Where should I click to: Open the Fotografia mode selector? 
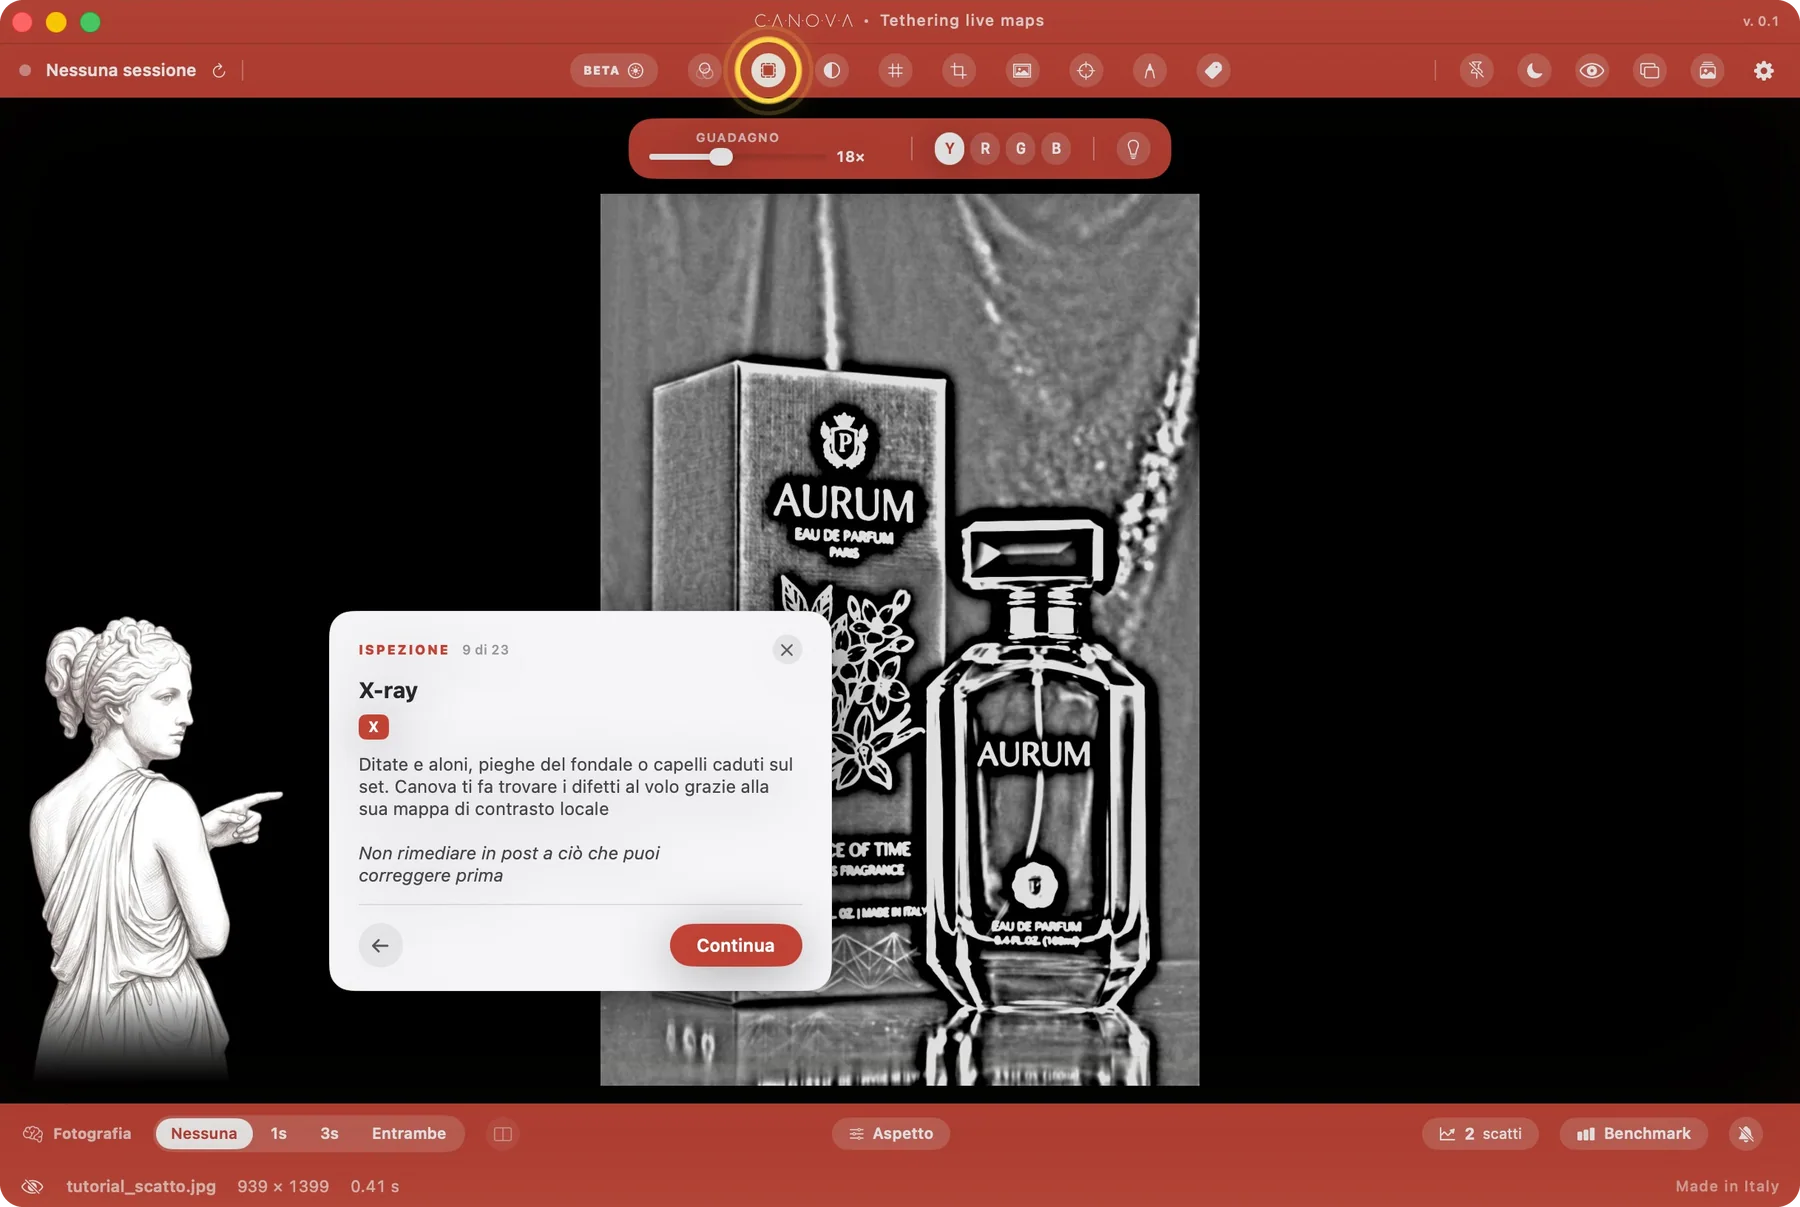(x=77, y=1133)
